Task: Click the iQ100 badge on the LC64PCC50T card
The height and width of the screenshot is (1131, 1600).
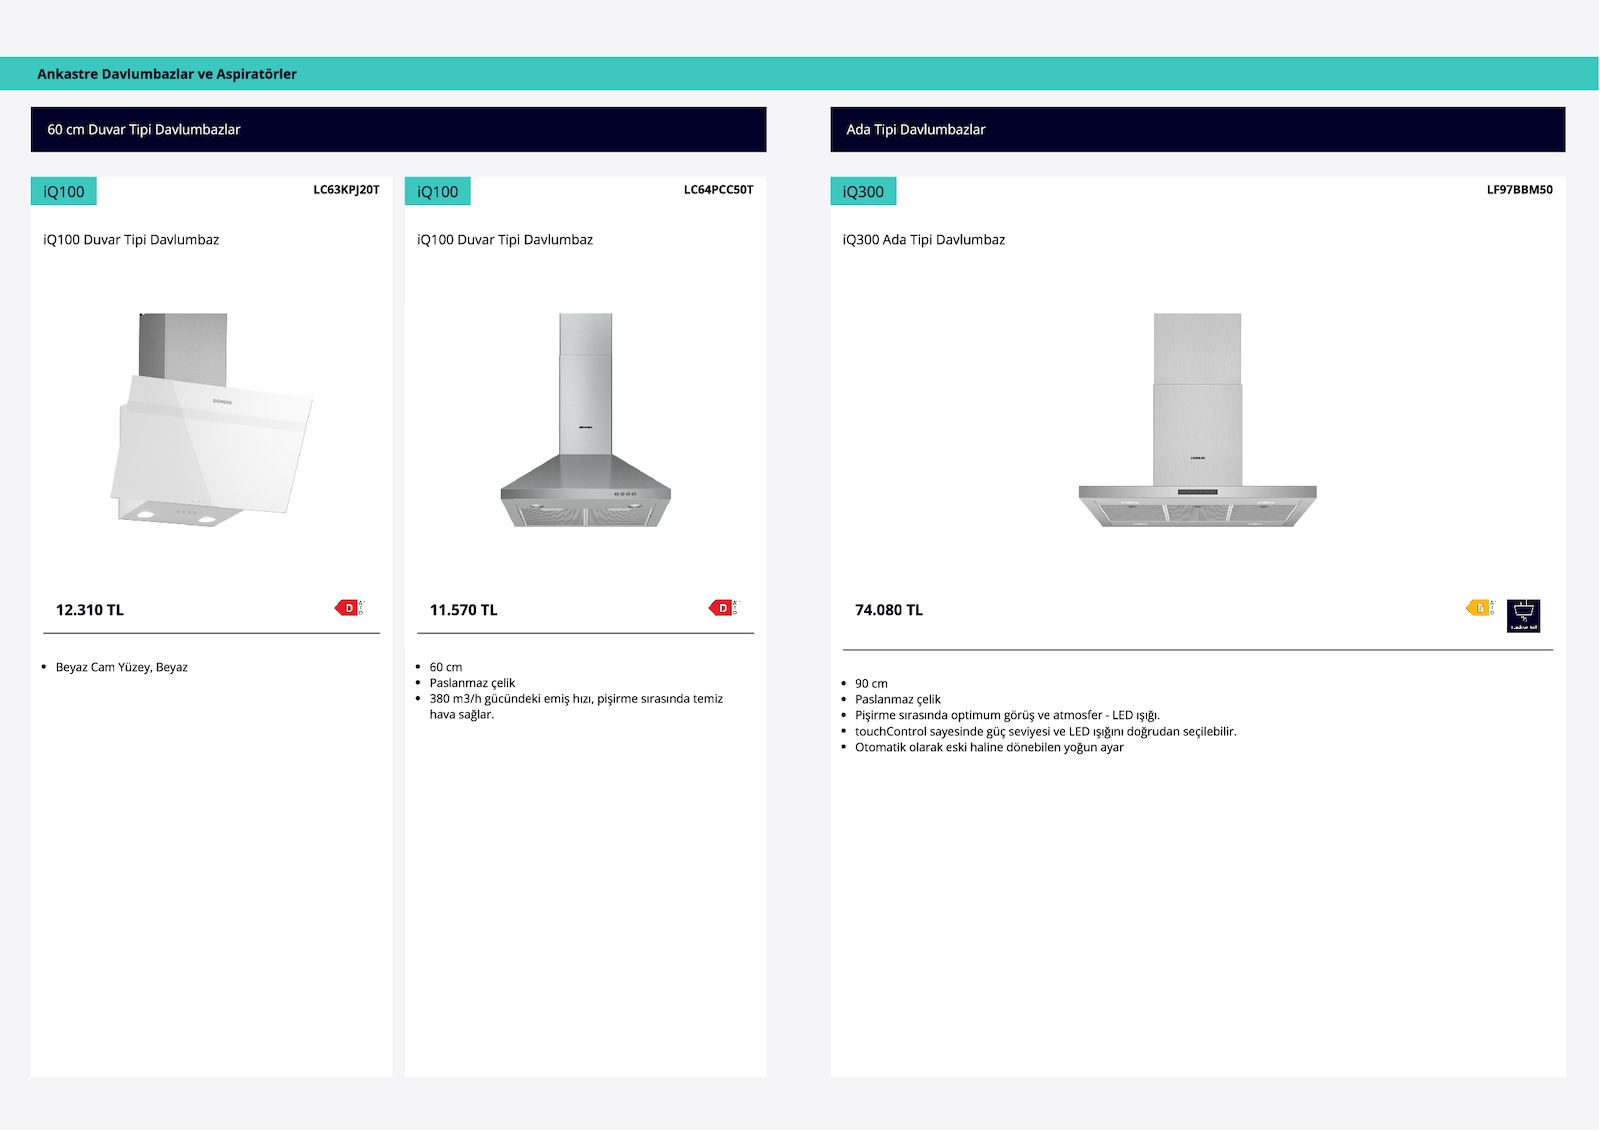Action: pyautogui.click(x=438, y=191)
